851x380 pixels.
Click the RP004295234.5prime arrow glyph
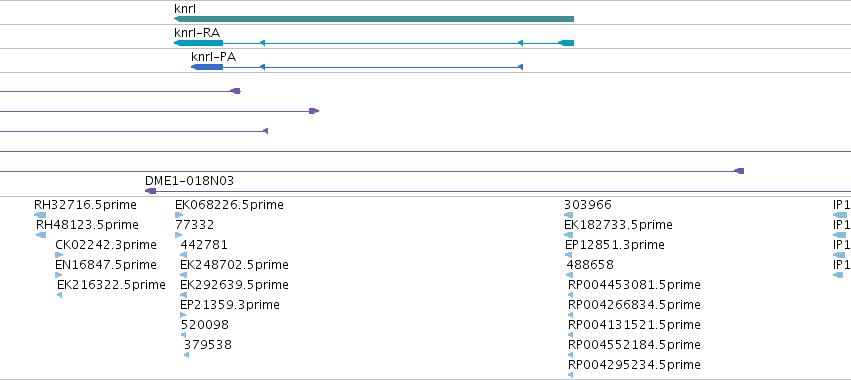tap(570, 375)
